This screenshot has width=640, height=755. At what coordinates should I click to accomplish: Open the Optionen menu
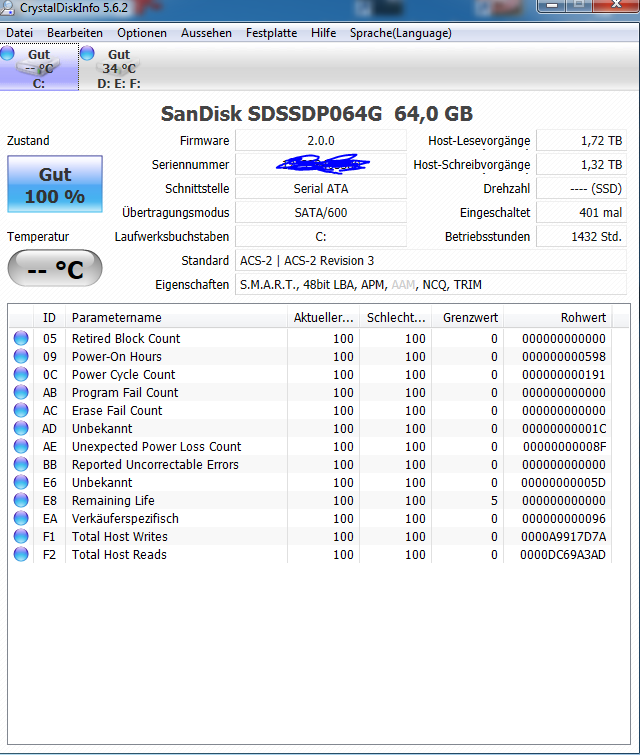pyautogui.click(x=142, y=33)
